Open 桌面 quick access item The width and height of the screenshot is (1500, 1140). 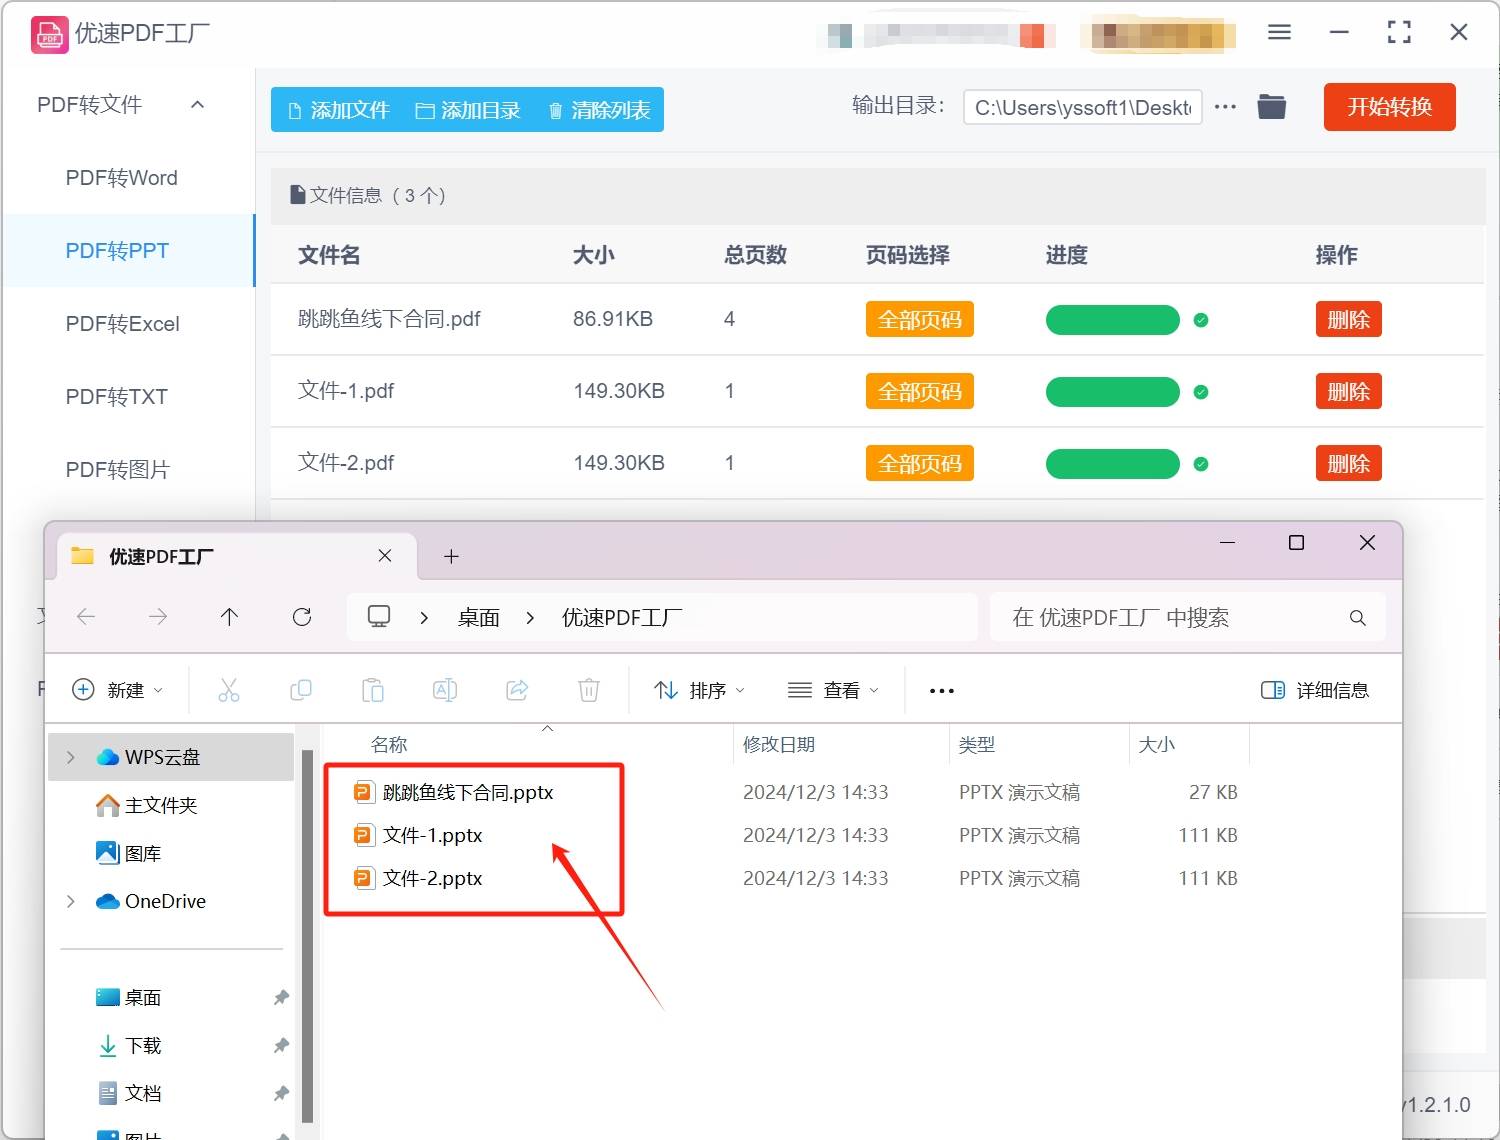[x=129, y=997]
